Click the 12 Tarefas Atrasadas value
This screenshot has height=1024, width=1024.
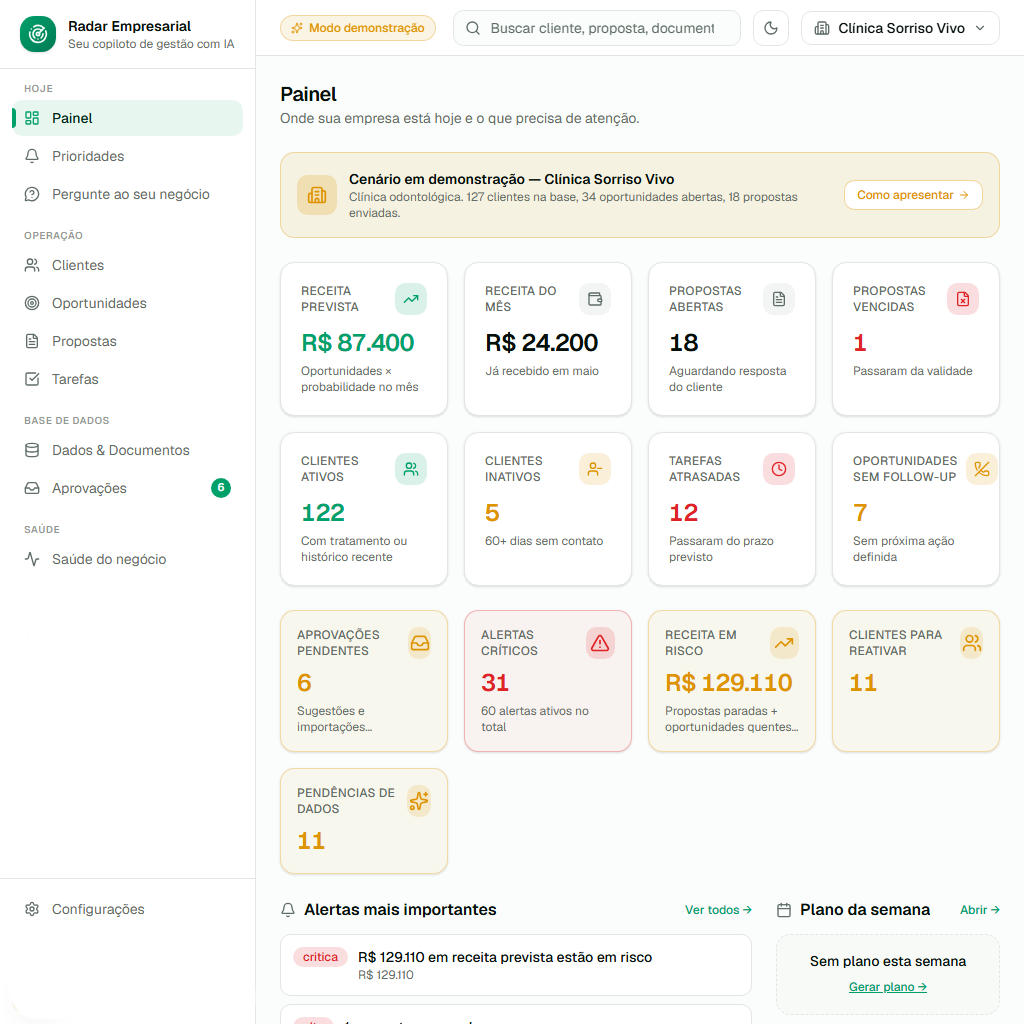pyautogui.click(x=684, y=513)
